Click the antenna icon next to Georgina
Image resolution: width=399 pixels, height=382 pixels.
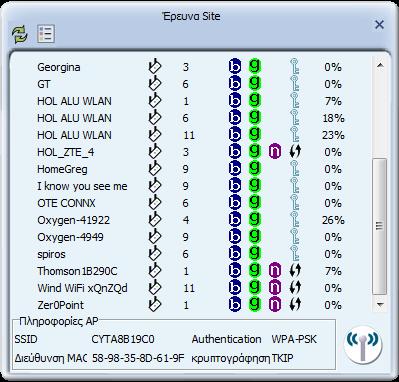(154, 66)
